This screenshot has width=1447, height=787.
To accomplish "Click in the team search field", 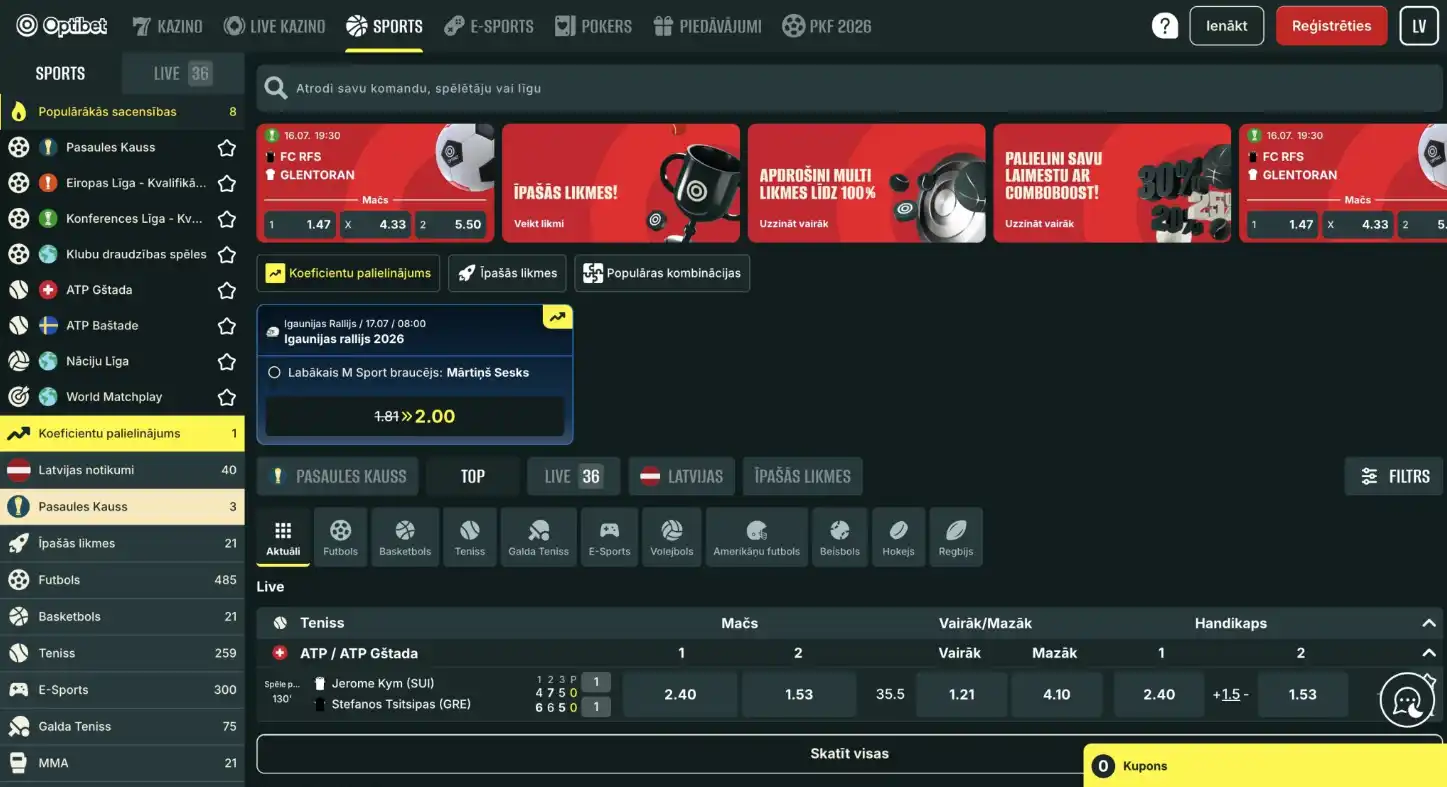I will point(849,89).
